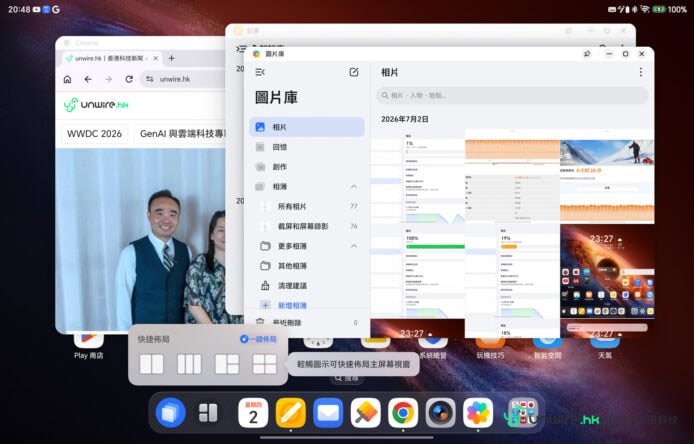Open the WWDC 2026 topic link
This screenshot has height=444, width=694.
coord(94,134)
